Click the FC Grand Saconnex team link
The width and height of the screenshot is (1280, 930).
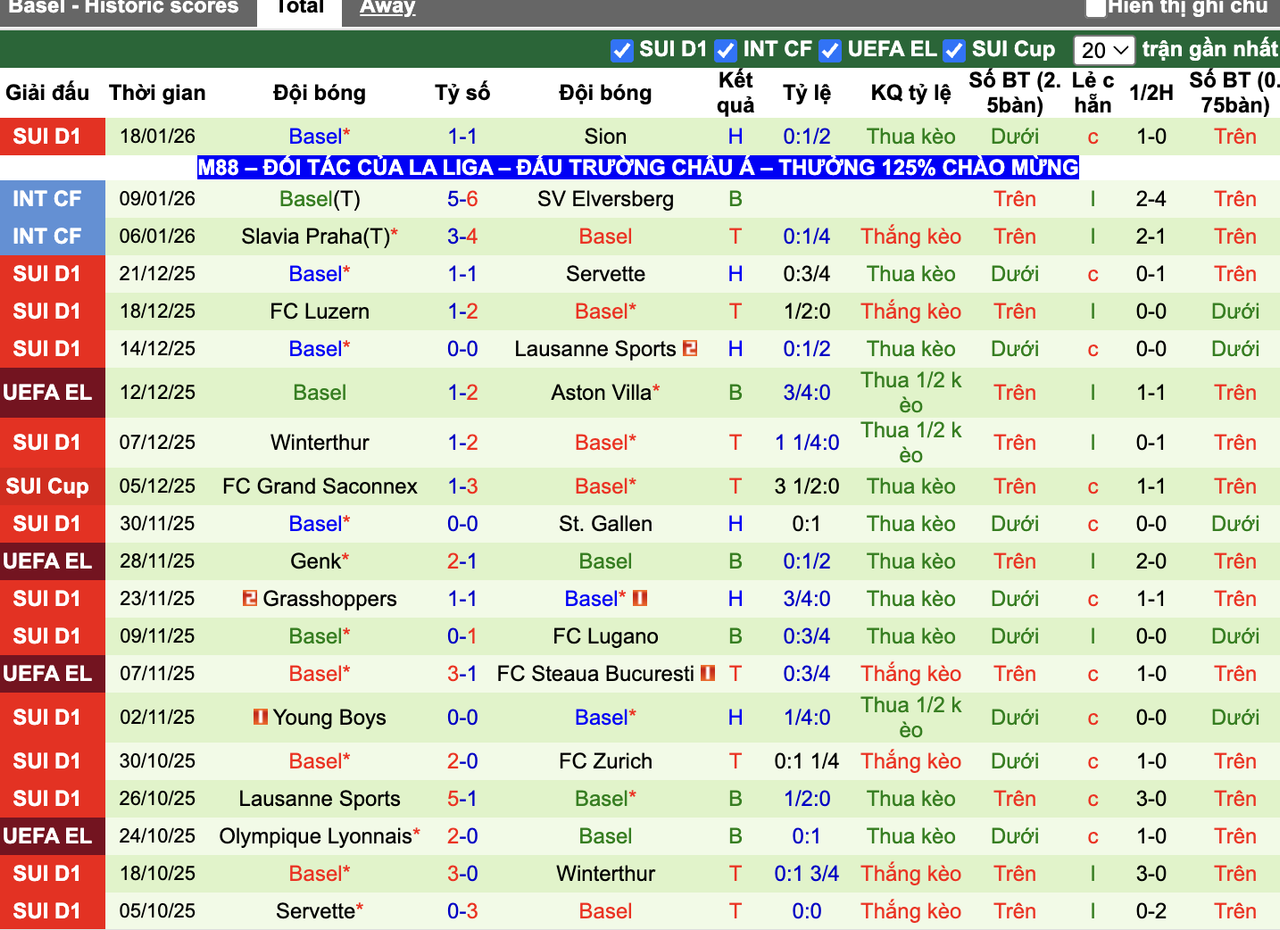coord(320,487)
